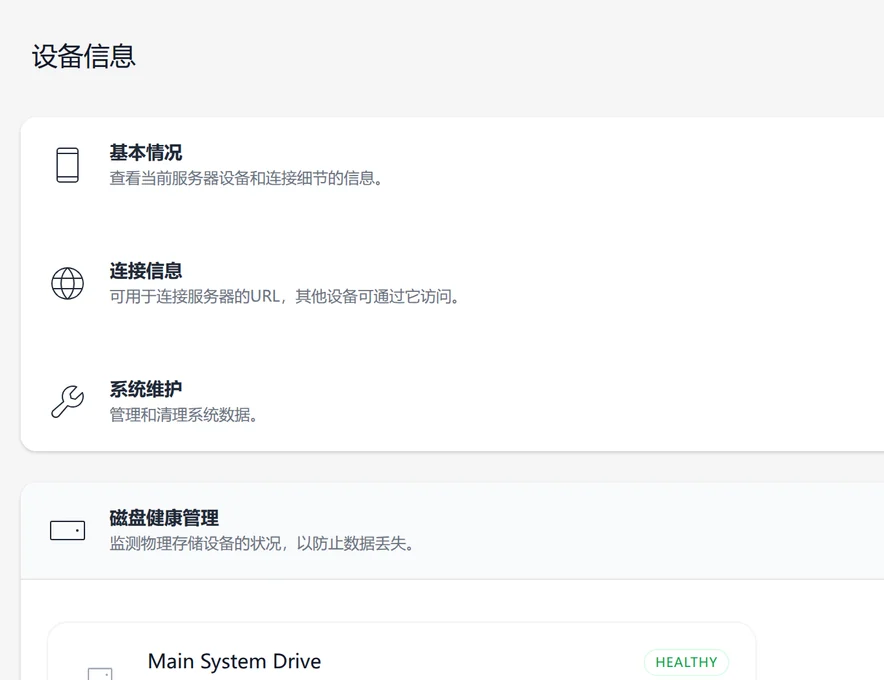Click the 设备信息 page title
This screenshot has height=680, width=884.
(83, 56)
